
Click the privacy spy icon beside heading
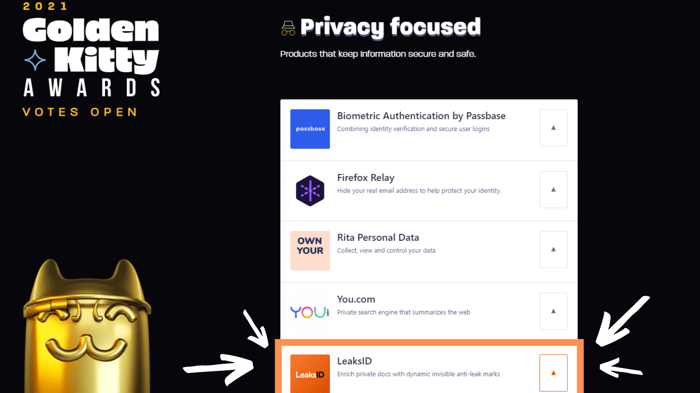click(x=288, y=28)
